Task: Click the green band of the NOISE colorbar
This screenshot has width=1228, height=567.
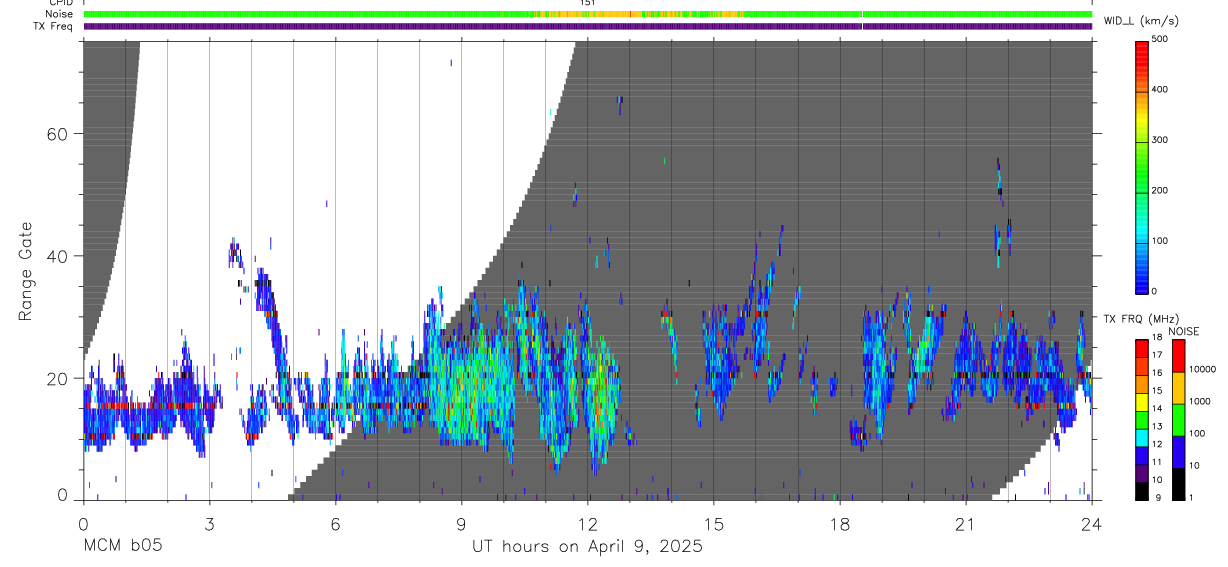Action: [1178, 420]
